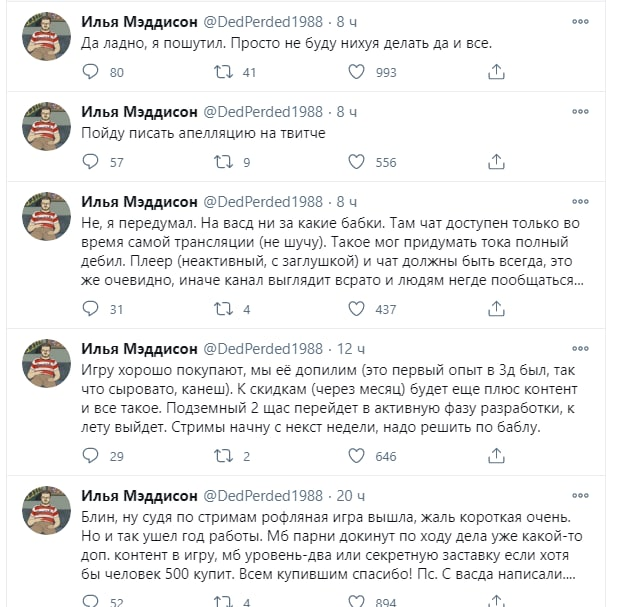The height and width of the screenshot is (607, 626).
Task: Open the 'Илья Мэддисон' name on the '20 ч' tweet
Action: (138, 495)
